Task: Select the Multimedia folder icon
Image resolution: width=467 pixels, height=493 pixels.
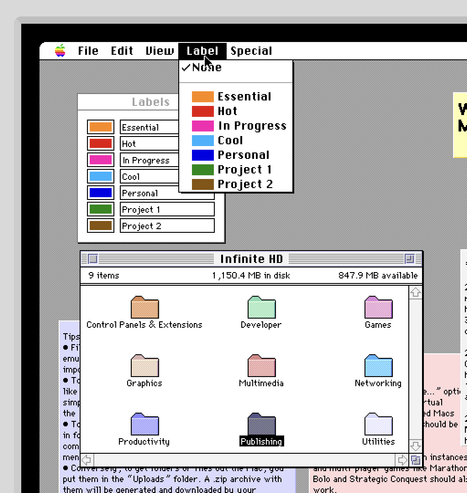Action: pyautogui.click(x=262, y=365)
